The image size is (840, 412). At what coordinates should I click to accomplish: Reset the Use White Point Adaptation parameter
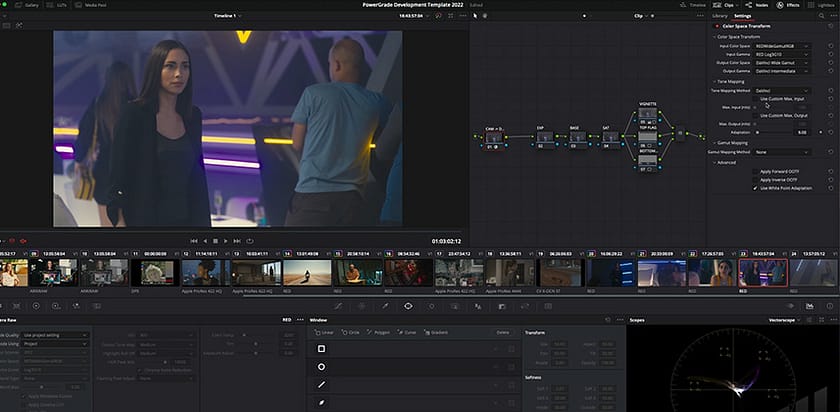point(831,189)
